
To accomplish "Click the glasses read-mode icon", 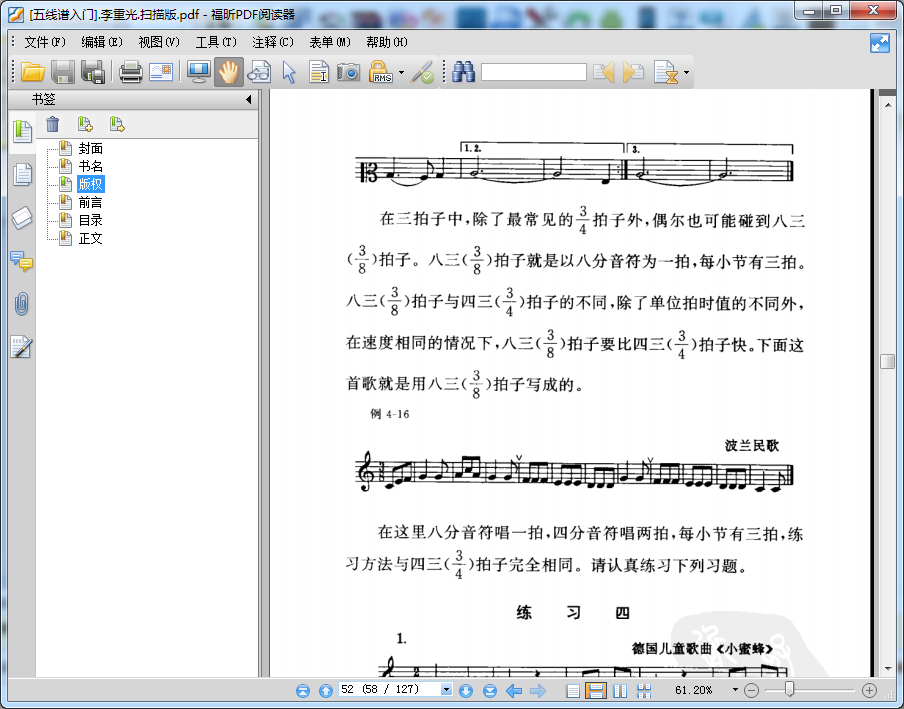I will pyautogui.click(x=259, y=72).
